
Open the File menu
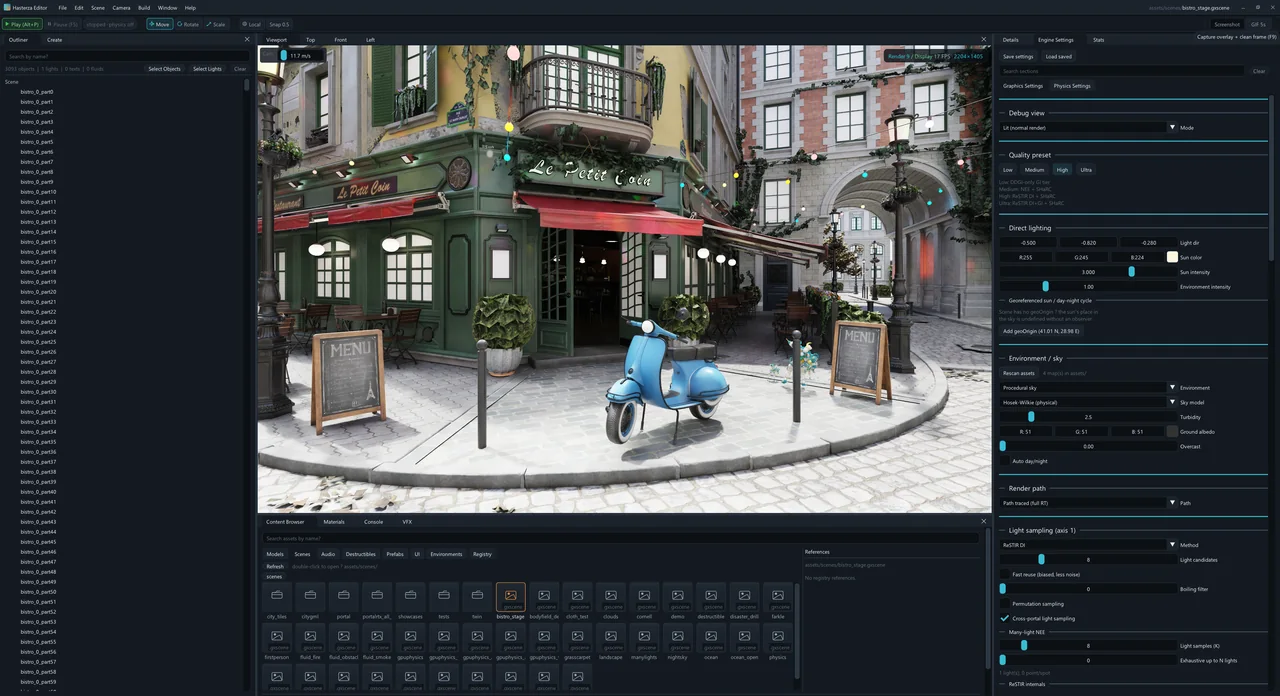click(x=62, y=8)
